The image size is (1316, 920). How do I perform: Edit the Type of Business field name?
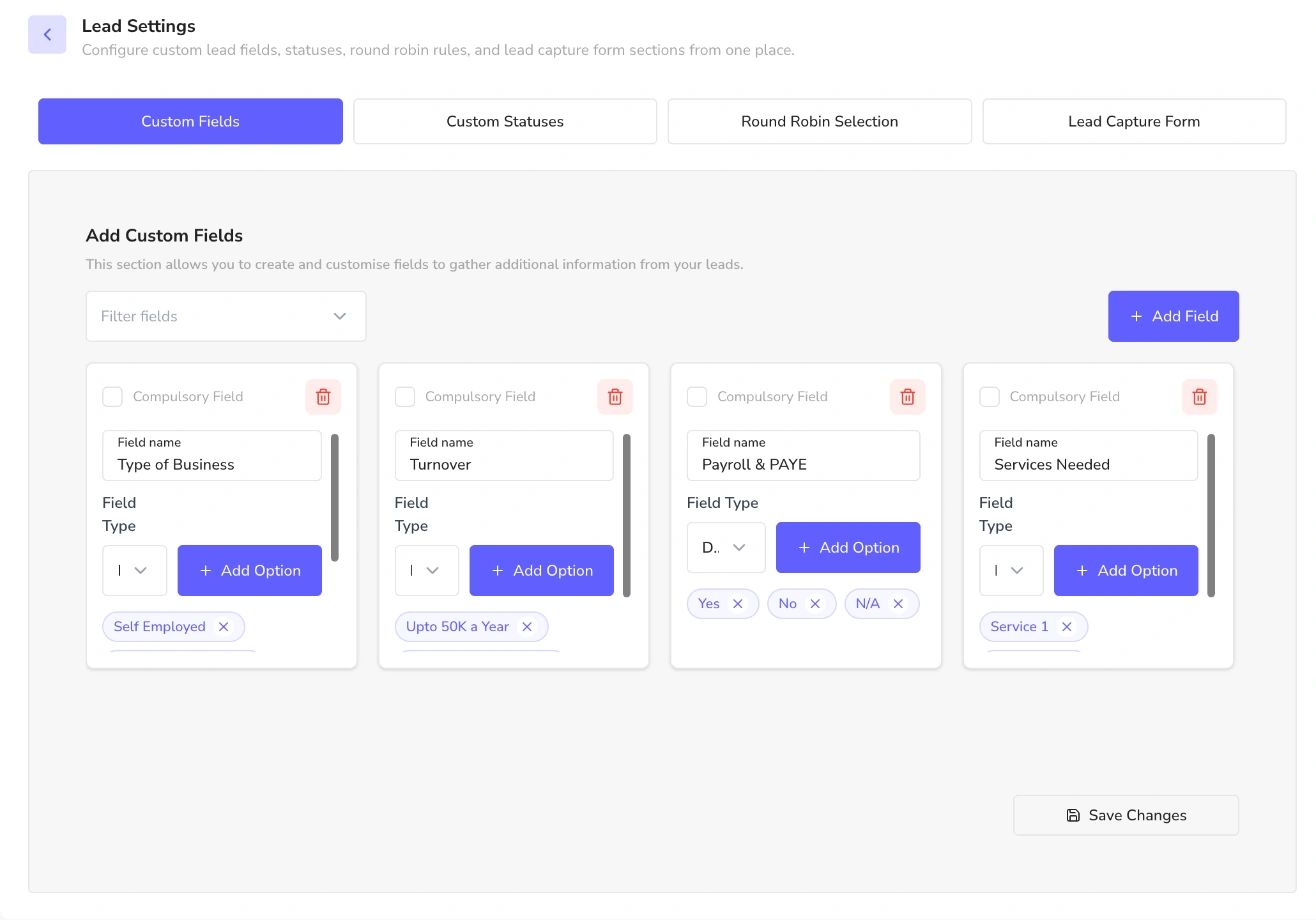(212, 456)
